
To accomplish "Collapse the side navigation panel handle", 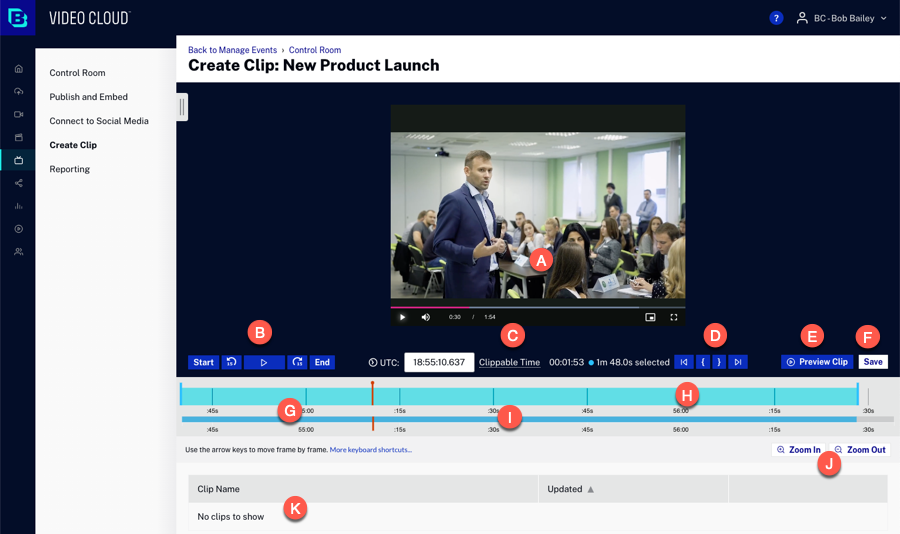I will [182, 107].
